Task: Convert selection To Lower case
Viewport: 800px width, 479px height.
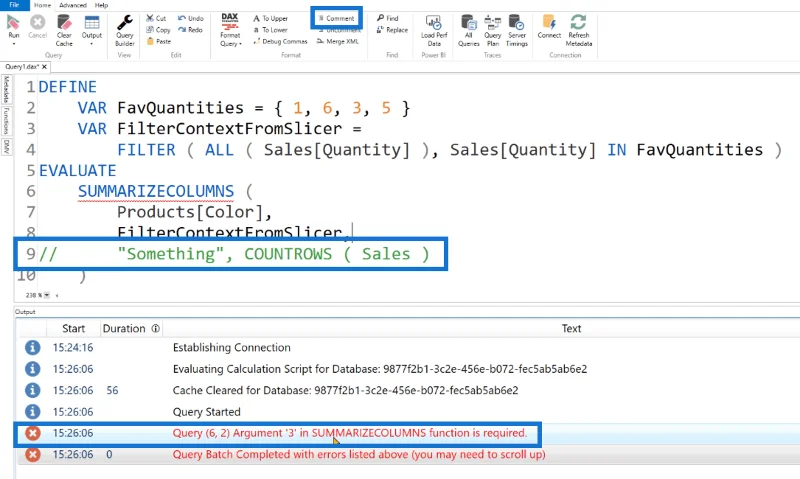Action: coord(270,30)
